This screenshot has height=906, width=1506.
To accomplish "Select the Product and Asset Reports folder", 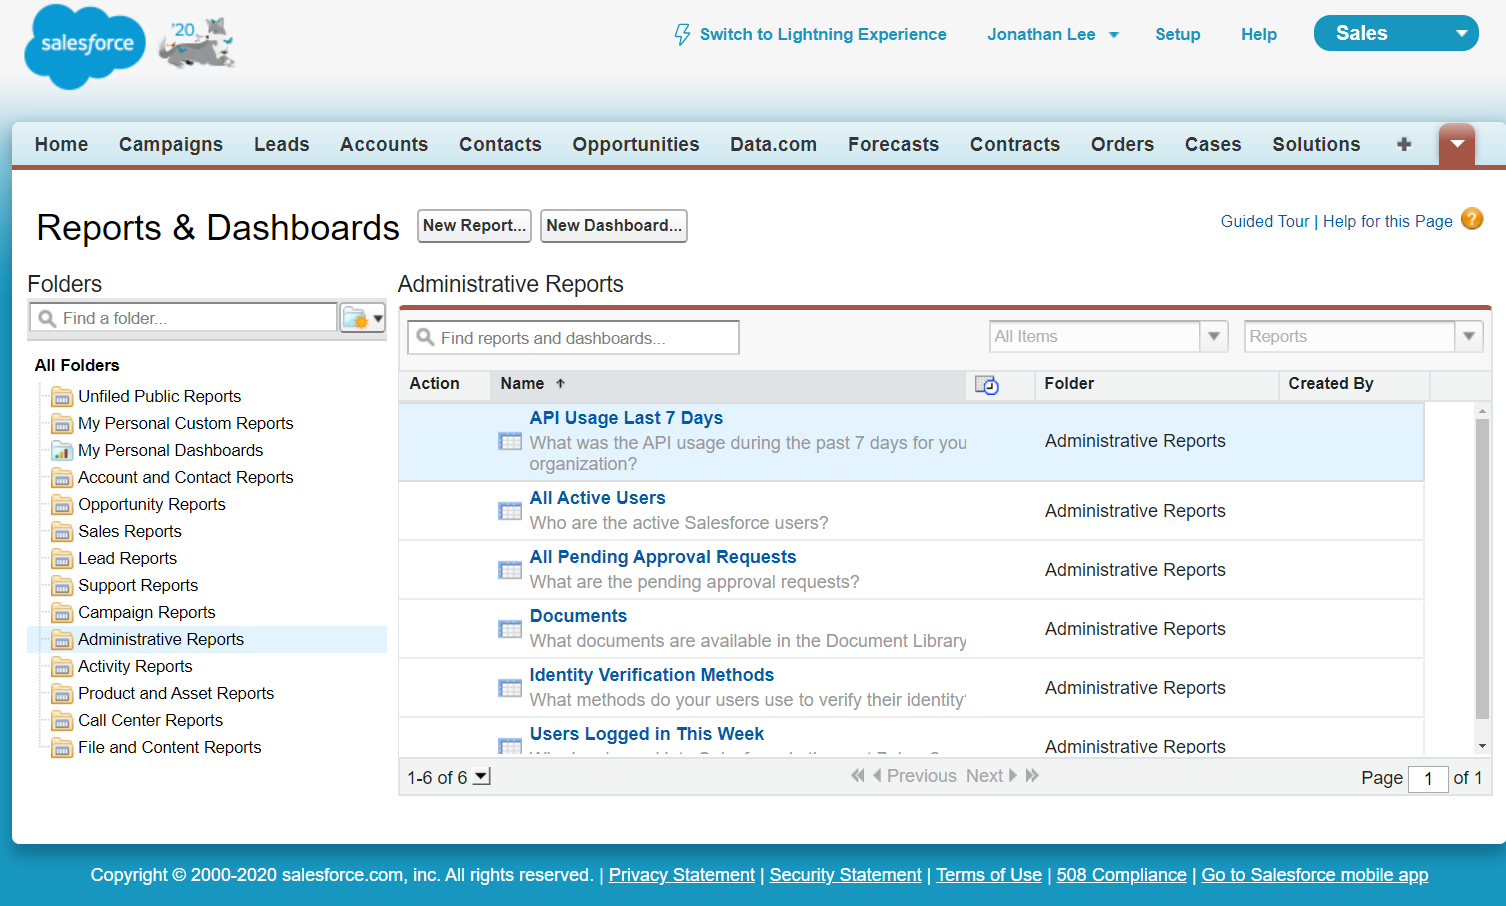I will click(176, 693).
